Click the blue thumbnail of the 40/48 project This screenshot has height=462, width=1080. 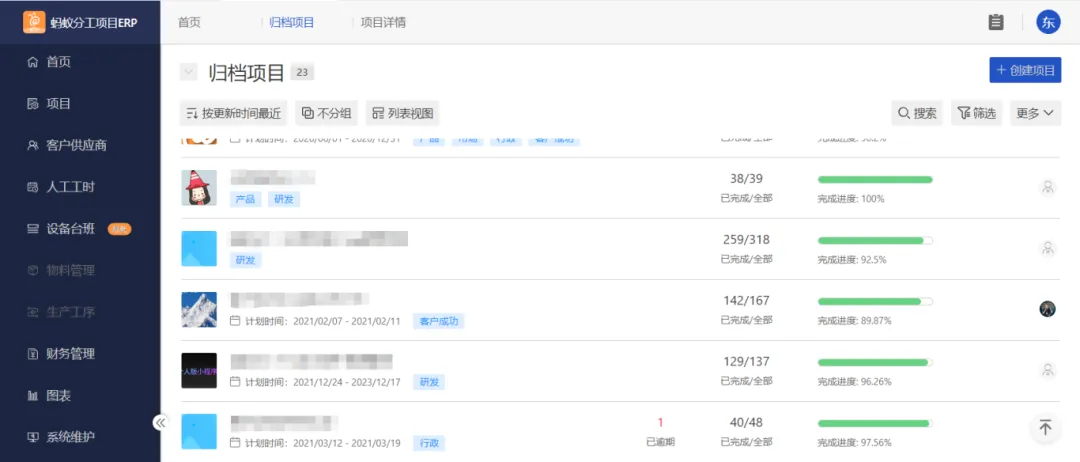pos(199,431)
